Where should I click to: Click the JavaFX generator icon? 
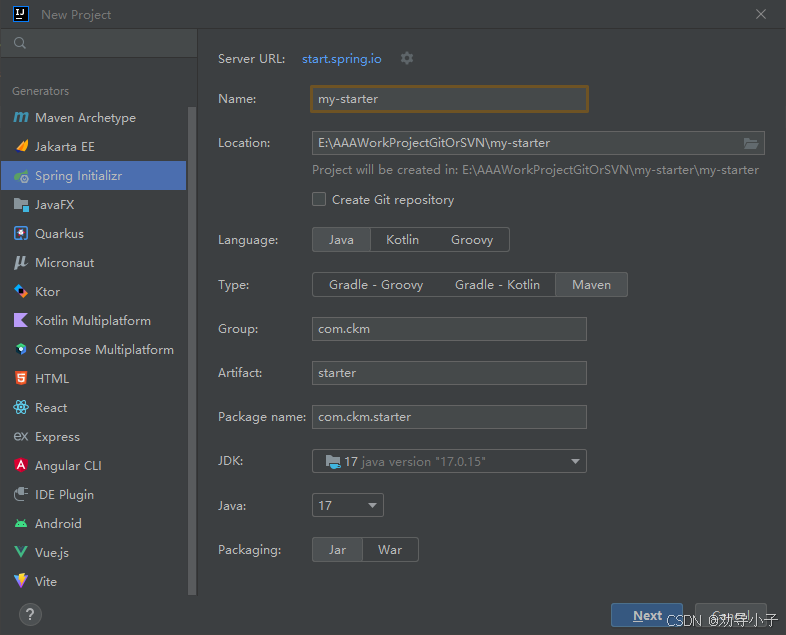21,204
